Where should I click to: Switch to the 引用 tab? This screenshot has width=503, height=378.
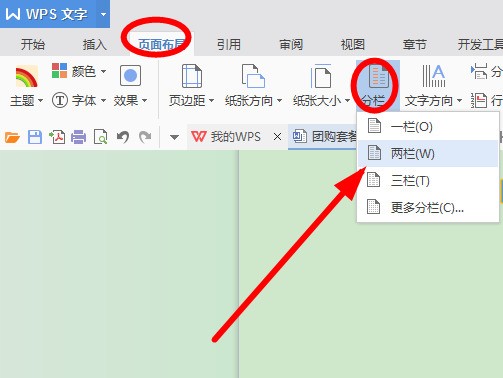click(229, 44)
